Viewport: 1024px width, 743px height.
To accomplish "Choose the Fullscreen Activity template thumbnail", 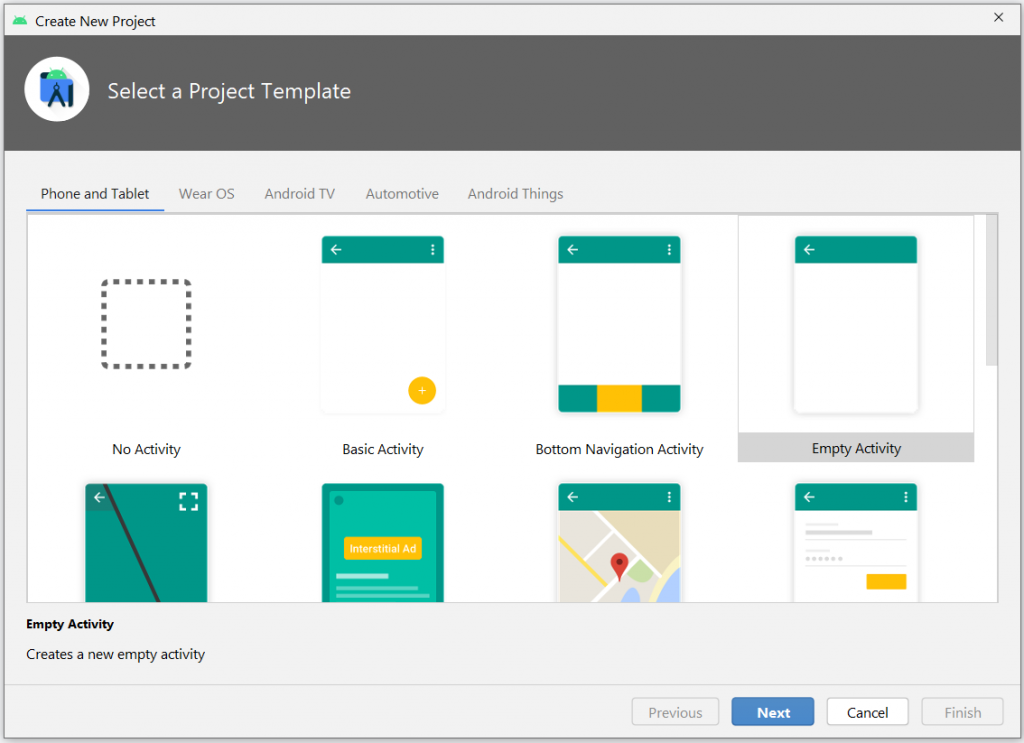I will pyautogui.click(x=146, y=543).
